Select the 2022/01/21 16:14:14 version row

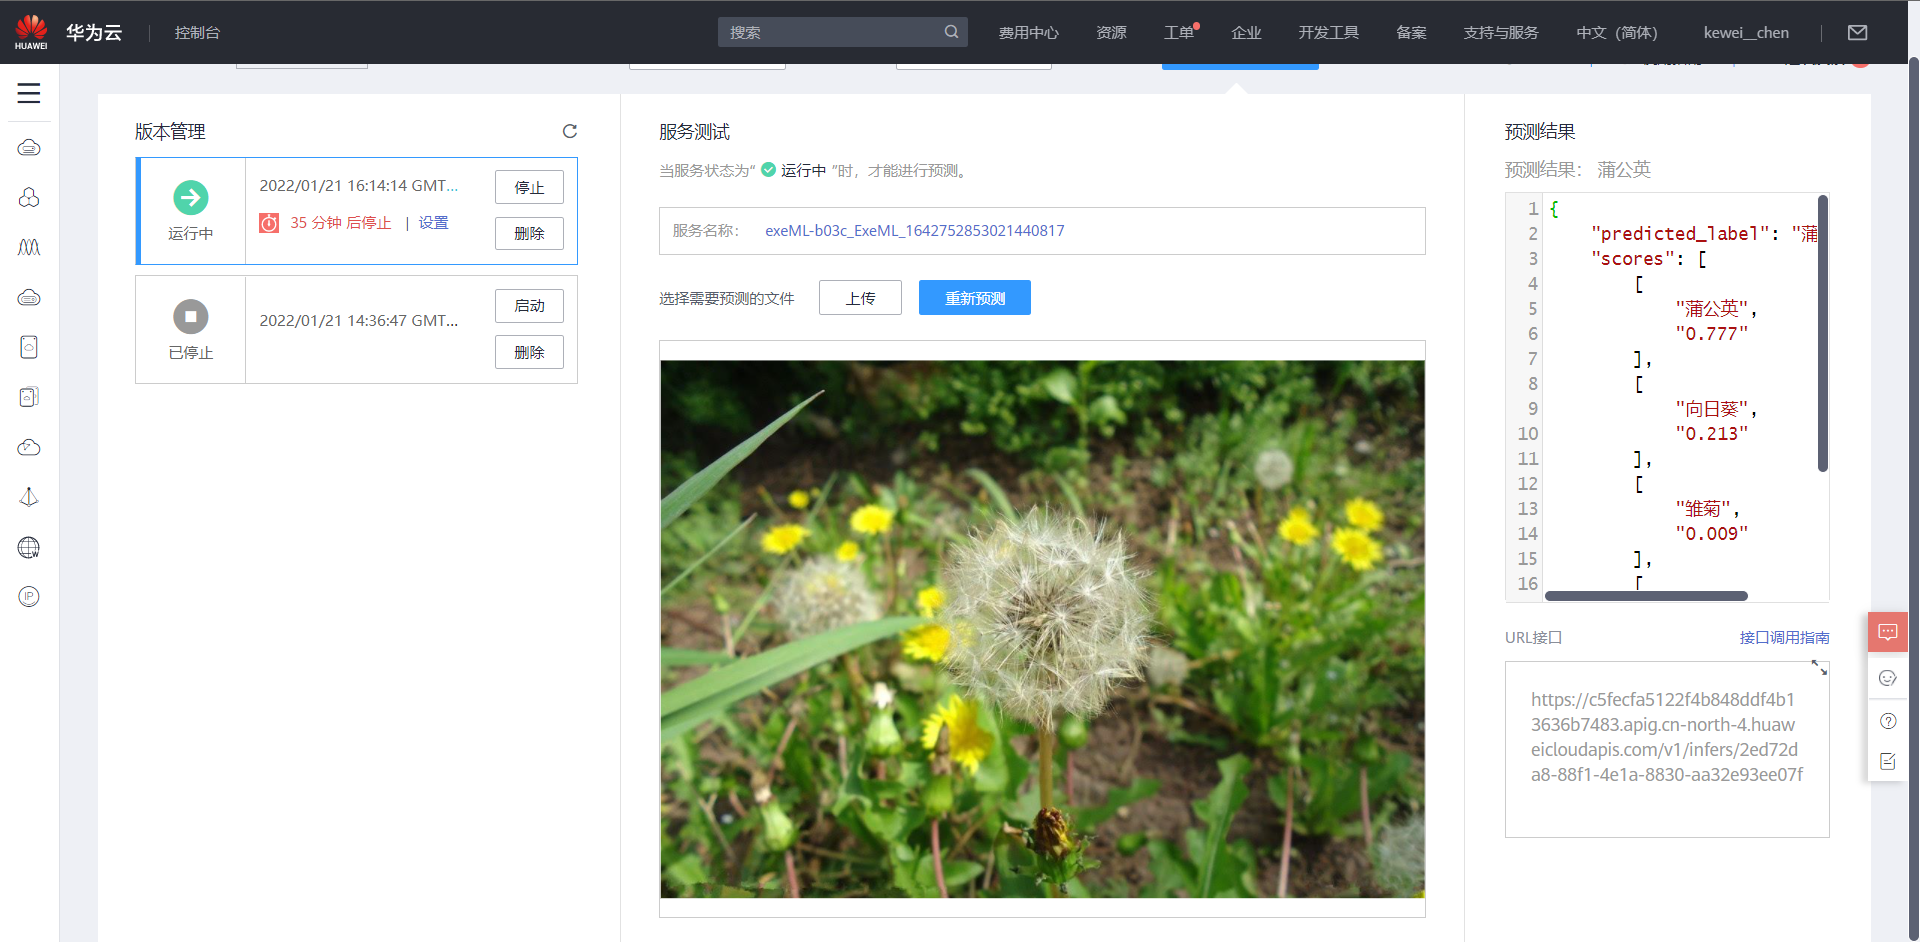(357, 211)
